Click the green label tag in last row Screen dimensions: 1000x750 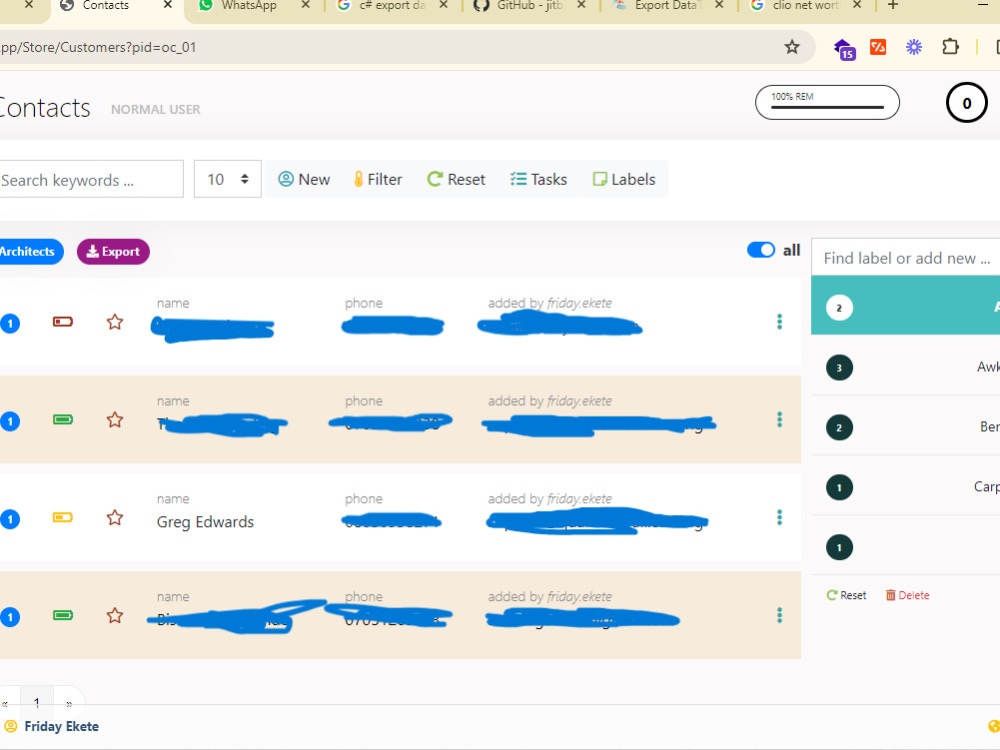point(62,615)
